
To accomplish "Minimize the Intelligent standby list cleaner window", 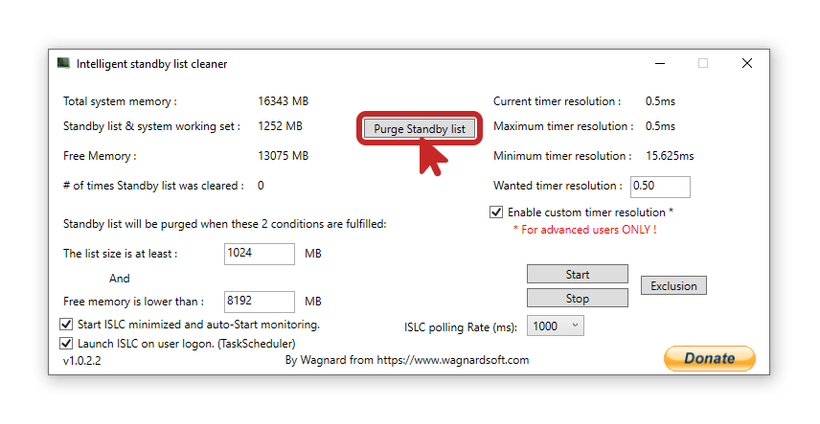I will (x=658, y=64).
